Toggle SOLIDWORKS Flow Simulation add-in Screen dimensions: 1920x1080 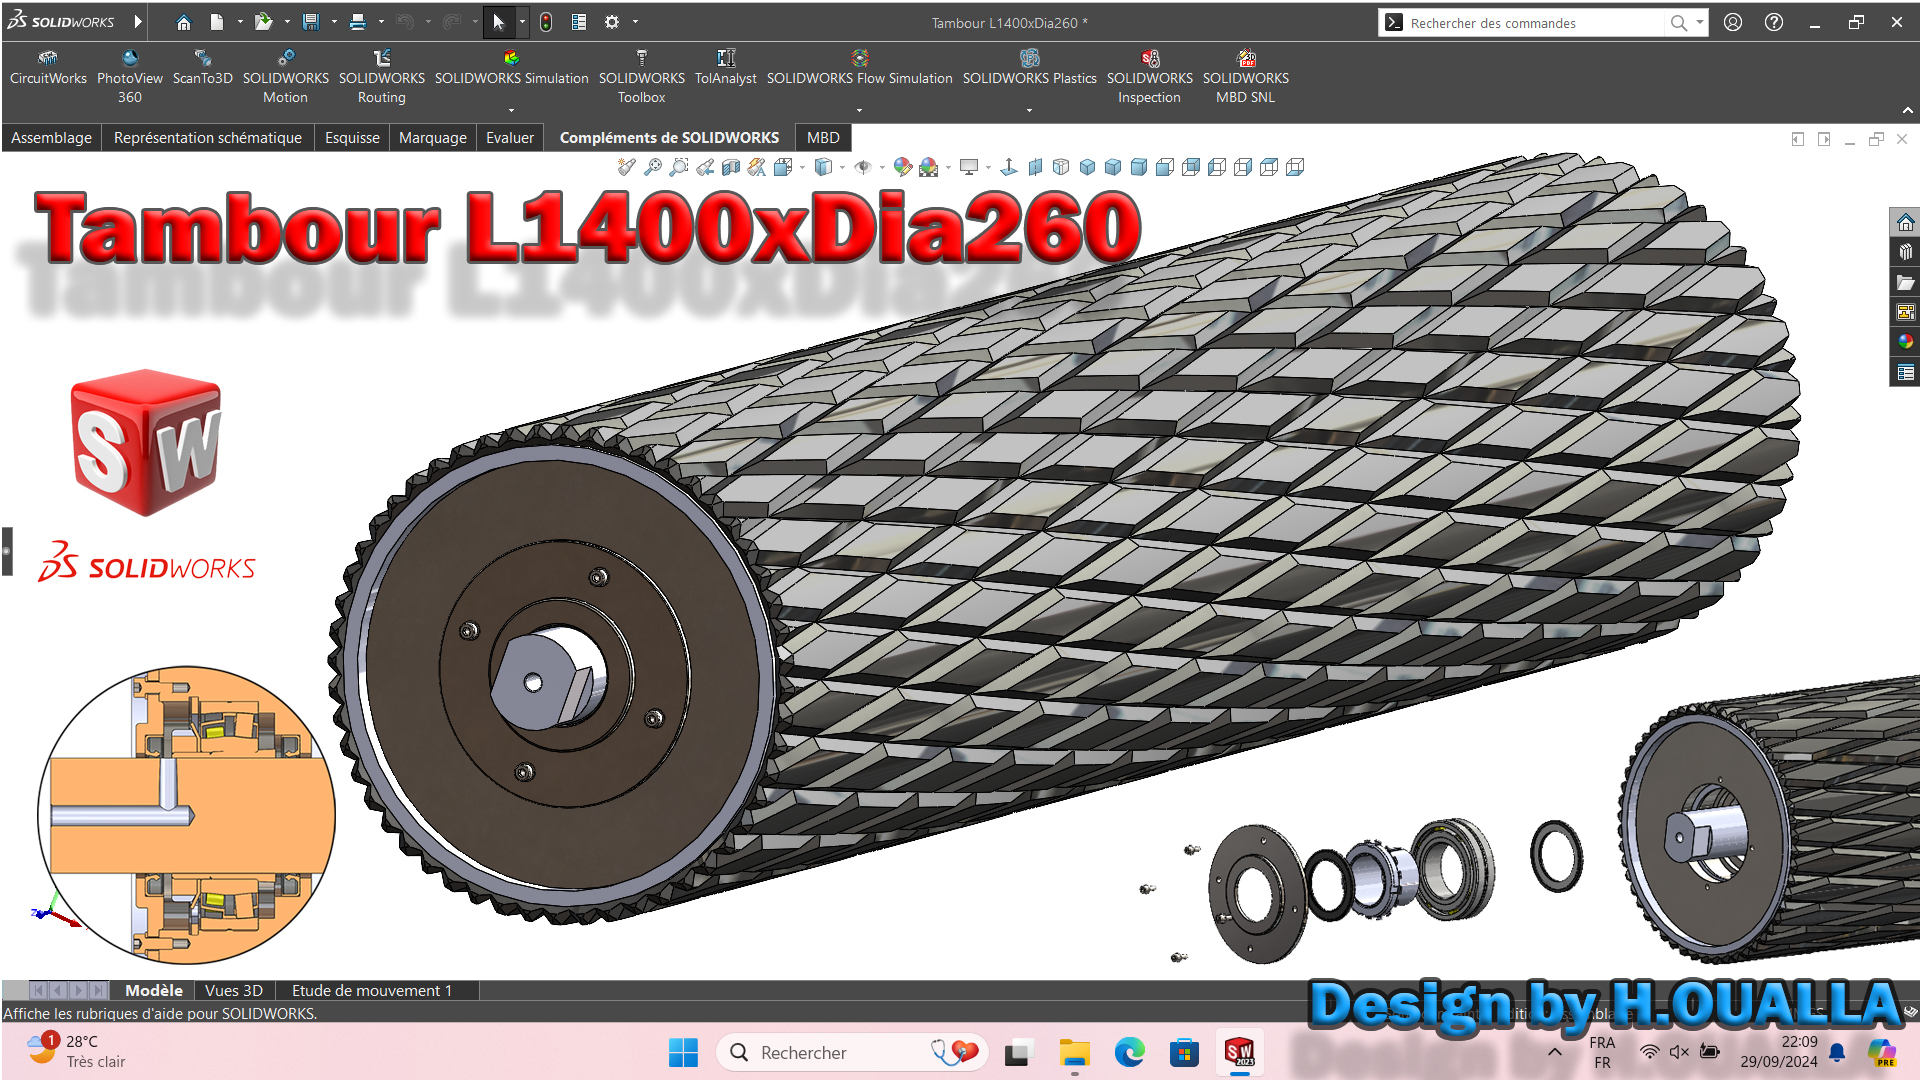(x=860, y=68)
